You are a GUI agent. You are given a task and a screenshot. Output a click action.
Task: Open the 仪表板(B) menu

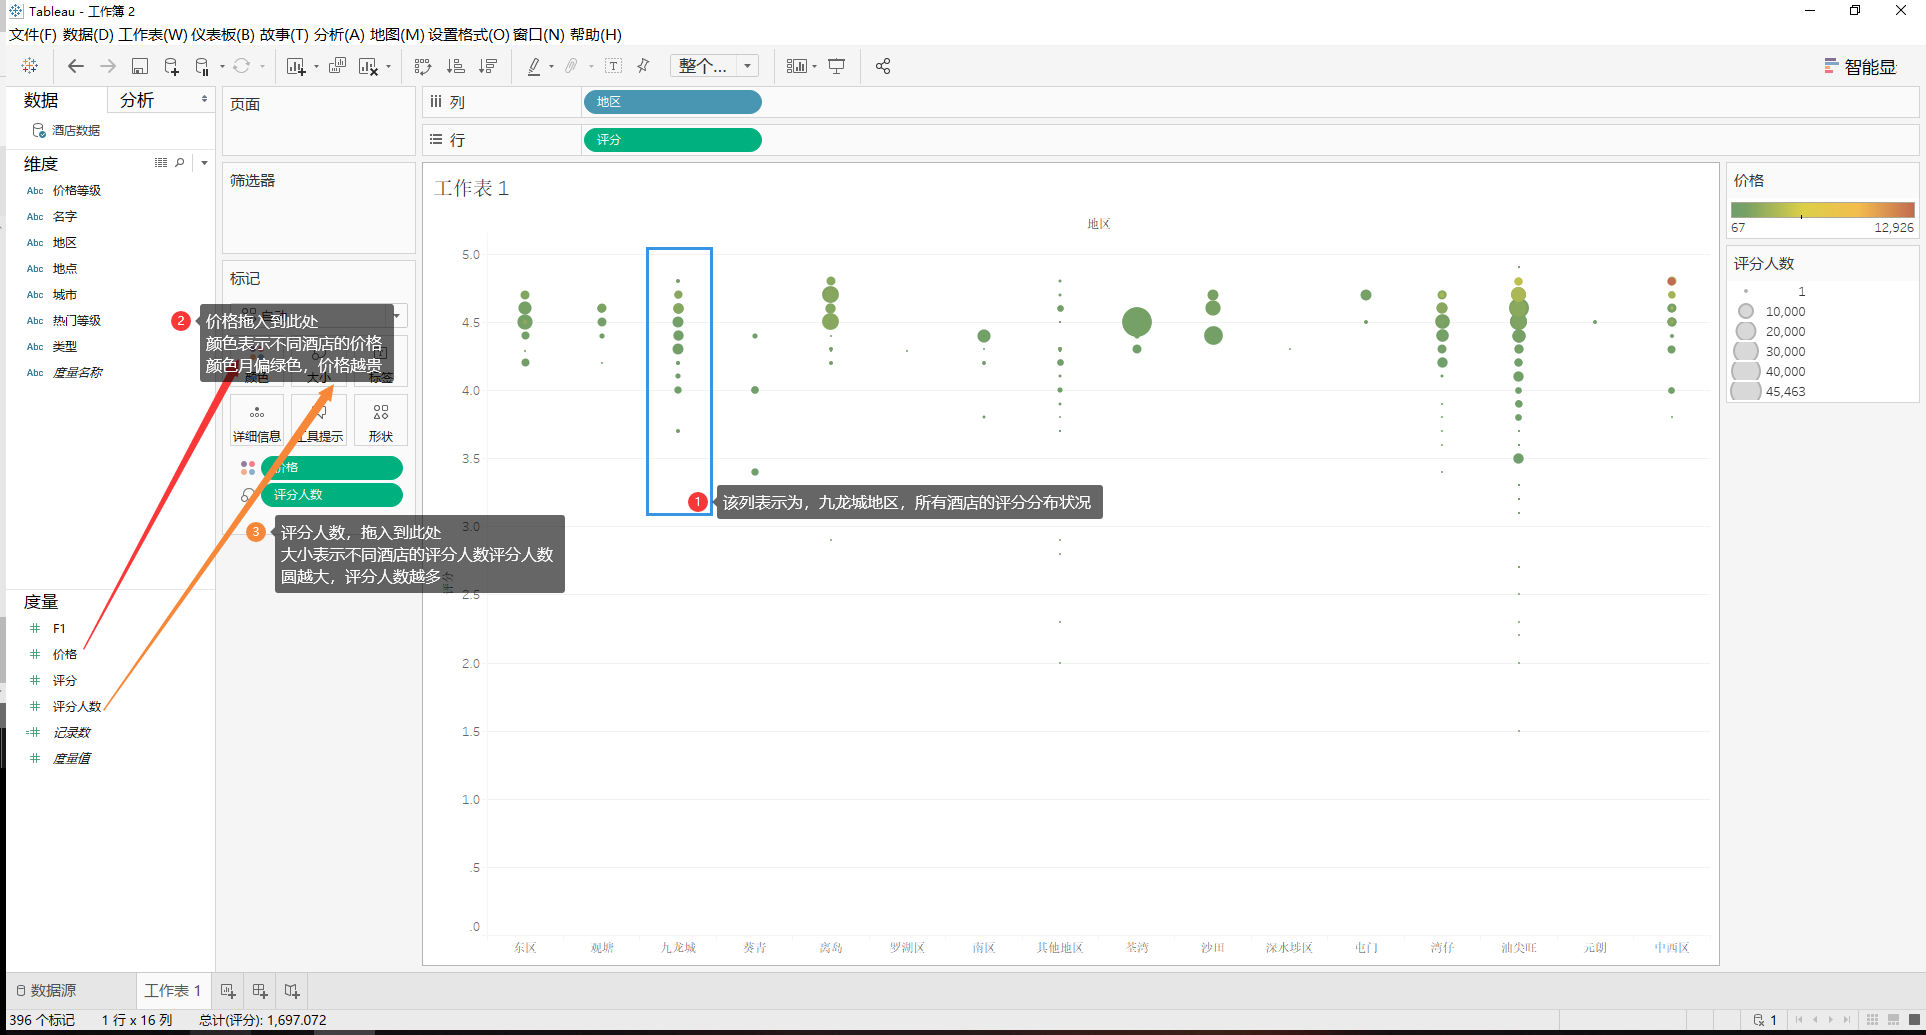[x=223, y=34]
